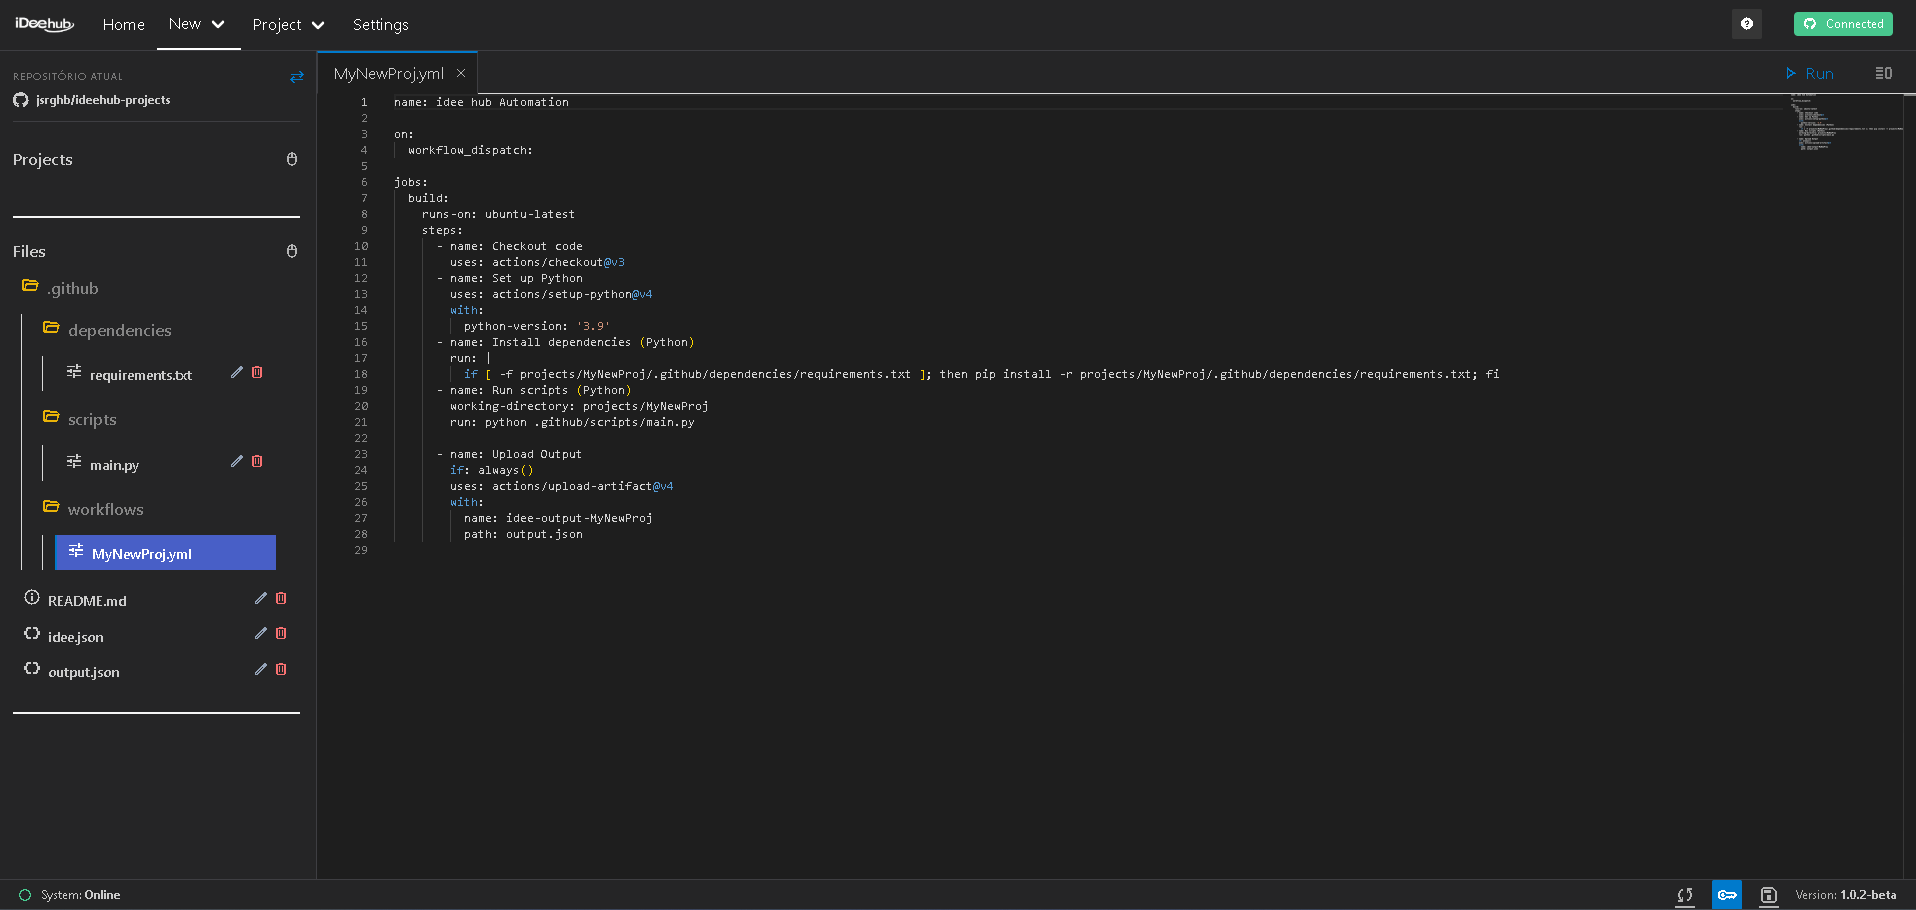This screenshot has width=1916, height=910.
Task: Click the repository switch arrows icon
Action: click(x=296, y=76)
